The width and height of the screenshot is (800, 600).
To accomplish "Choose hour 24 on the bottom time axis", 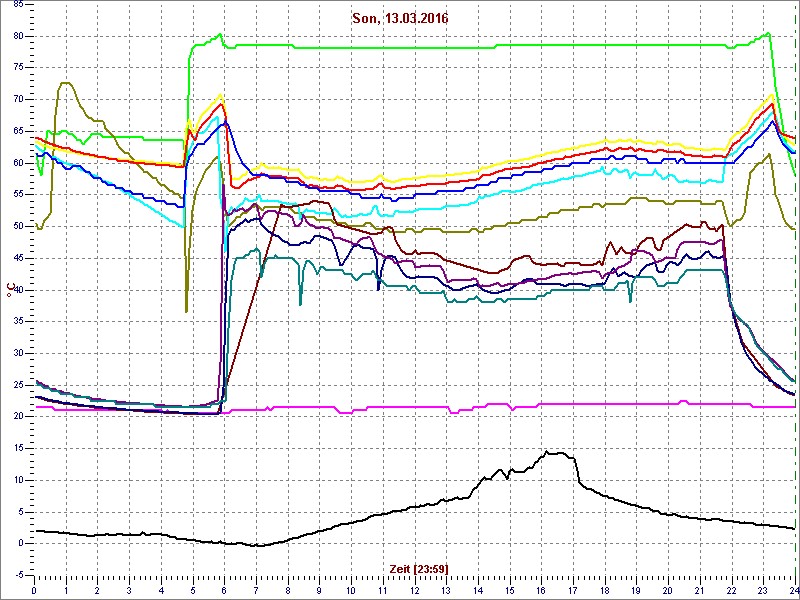I will coord(793,591).
